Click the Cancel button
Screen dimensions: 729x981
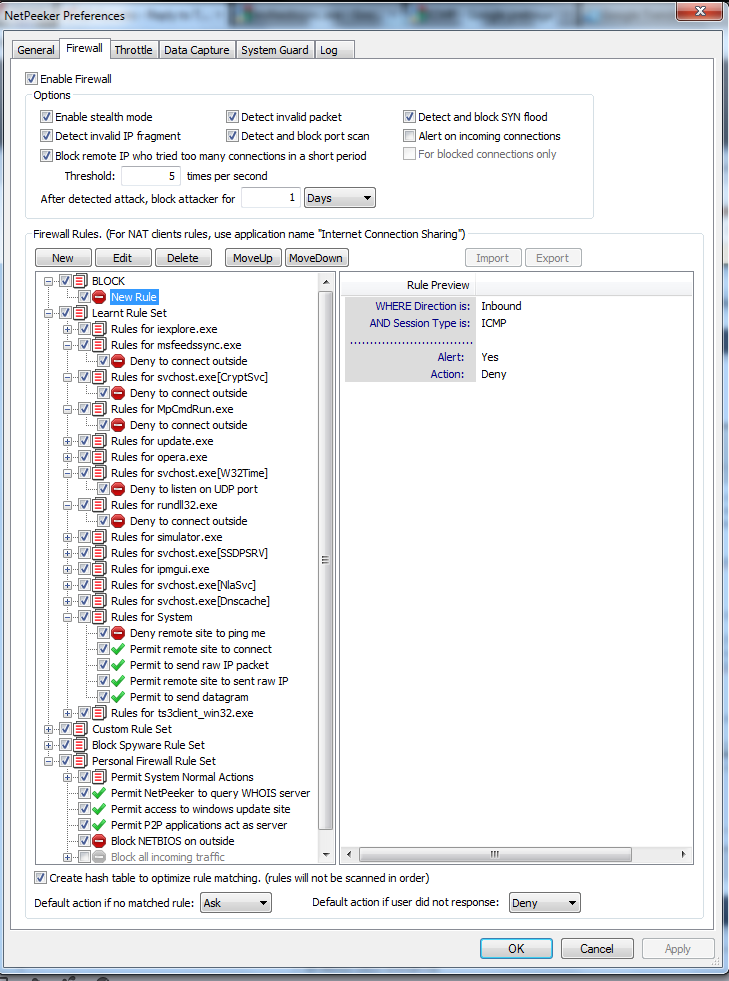click(x=597, y=948)
